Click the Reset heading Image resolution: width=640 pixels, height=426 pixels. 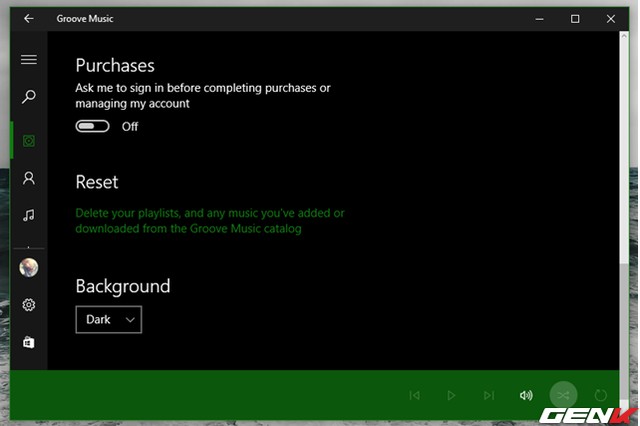tap(97, 182)
